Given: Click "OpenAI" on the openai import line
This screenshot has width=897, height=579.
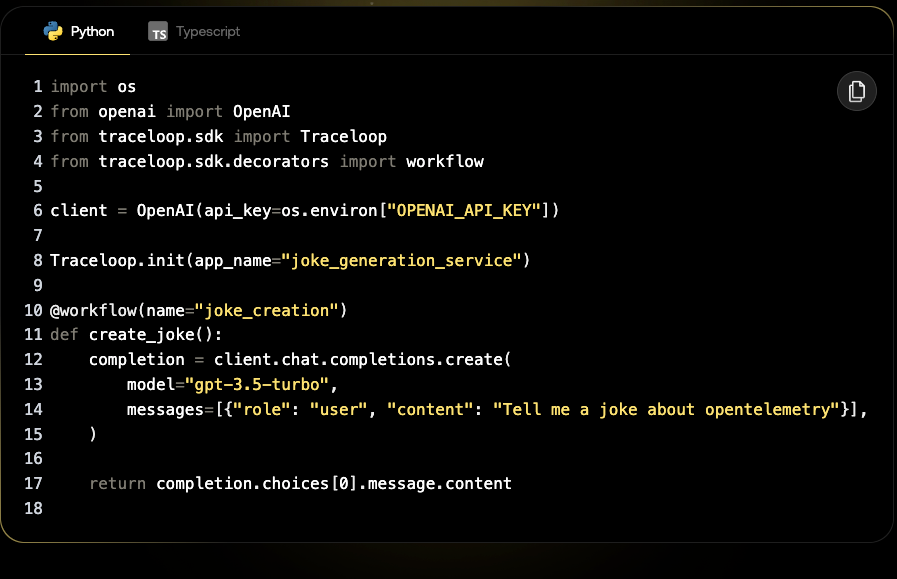Looking at the screenshot, I should point(261,112).
